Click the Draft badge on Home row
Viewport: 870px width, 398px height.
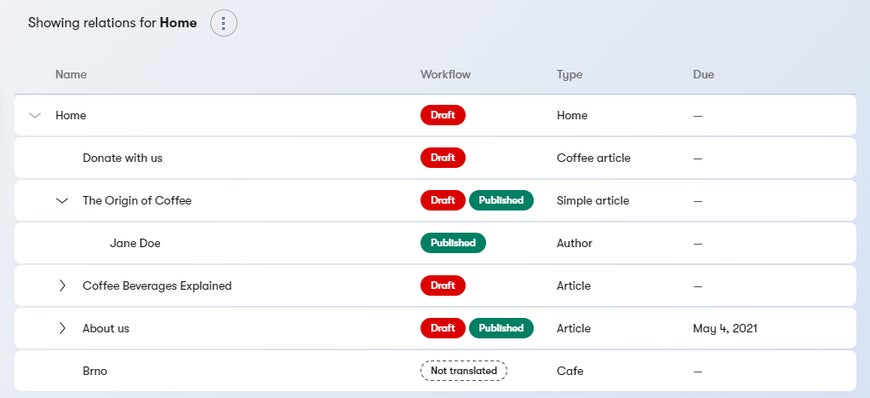443,115
